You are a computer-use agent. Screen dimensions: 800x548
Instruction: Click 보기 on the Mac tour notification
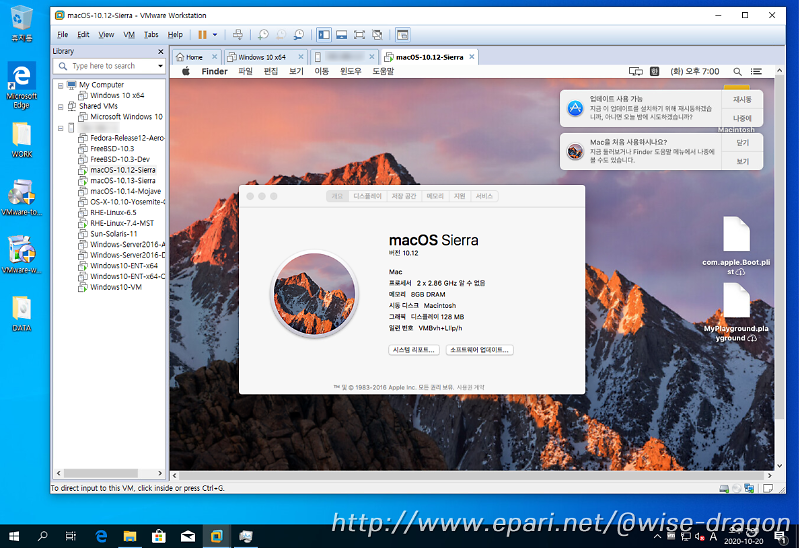click(x=742, y=161)
